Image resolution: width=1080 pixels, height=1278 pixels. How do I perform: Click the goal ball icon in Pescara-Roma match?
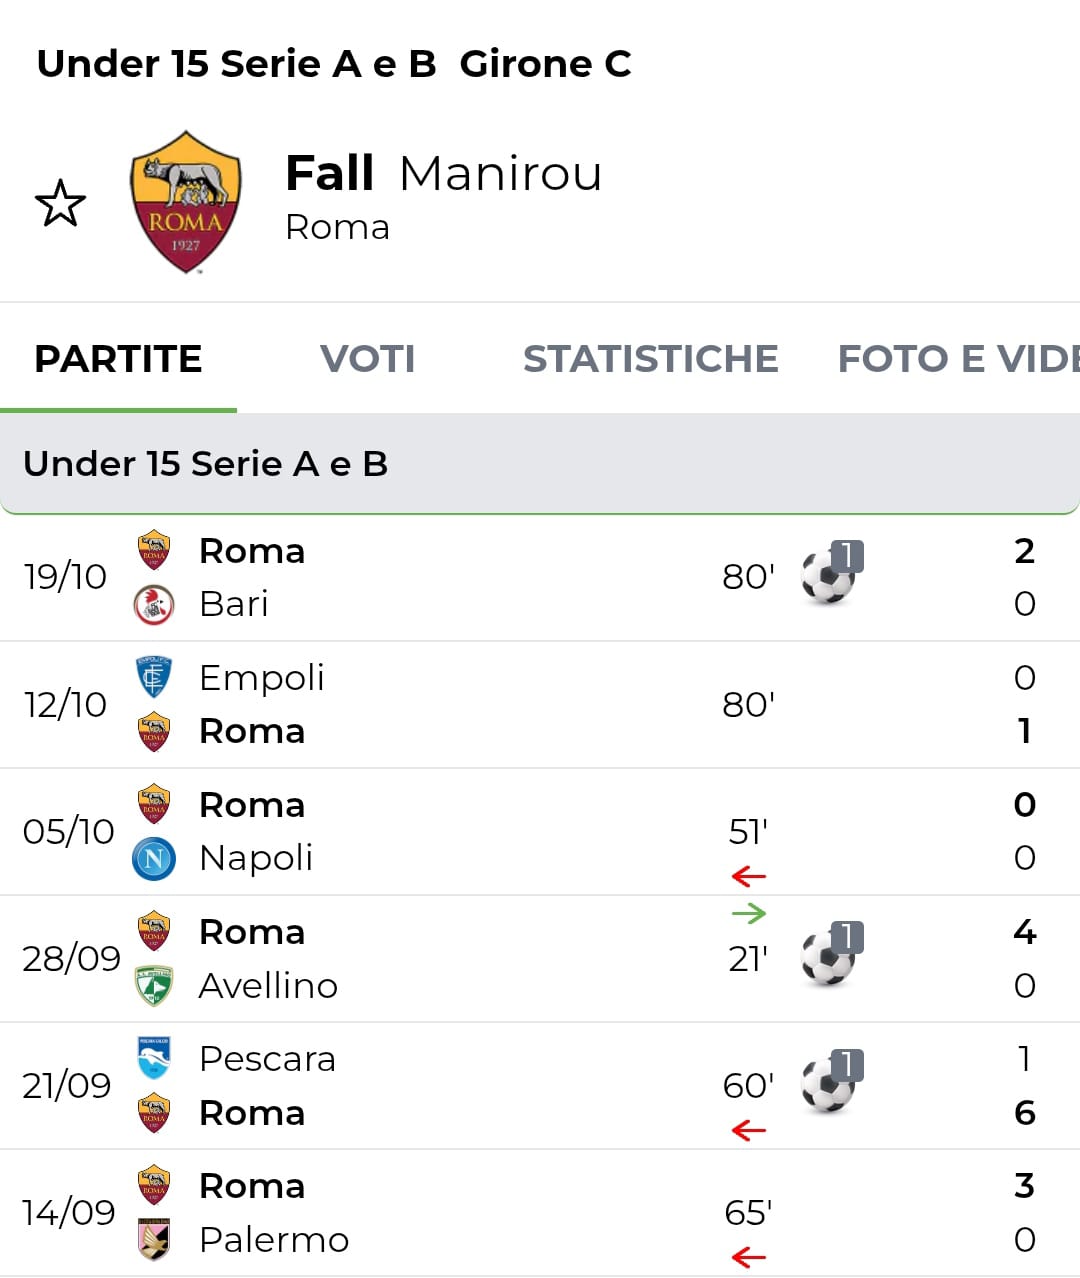tap(830, 1083)
